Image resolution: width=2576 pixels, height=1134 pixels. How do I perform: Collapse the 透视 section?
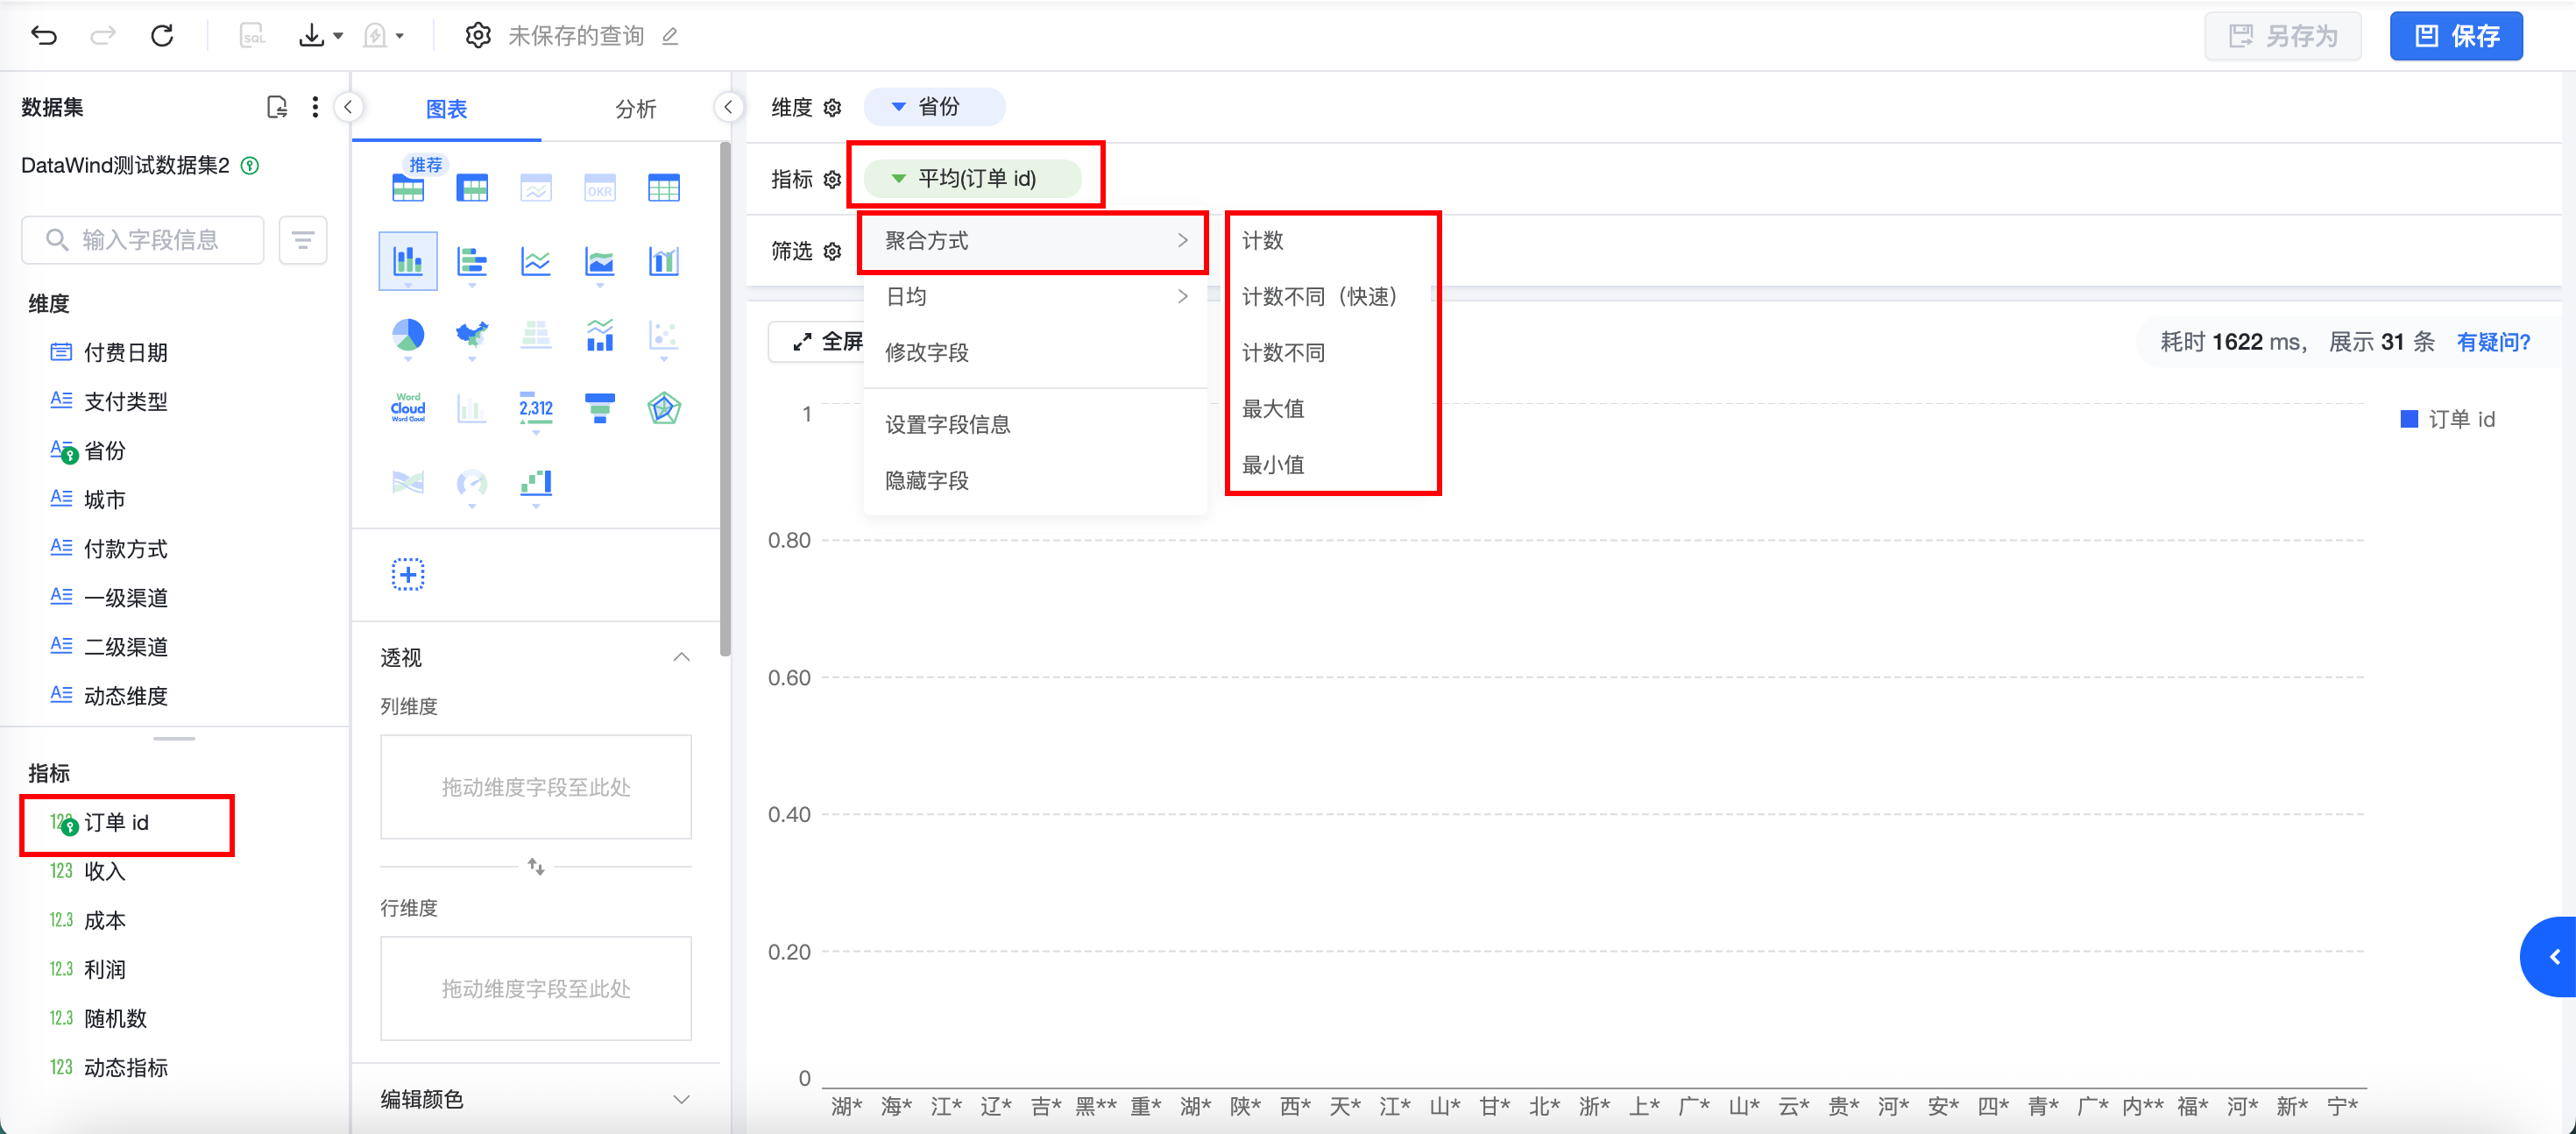coord(681,657)
